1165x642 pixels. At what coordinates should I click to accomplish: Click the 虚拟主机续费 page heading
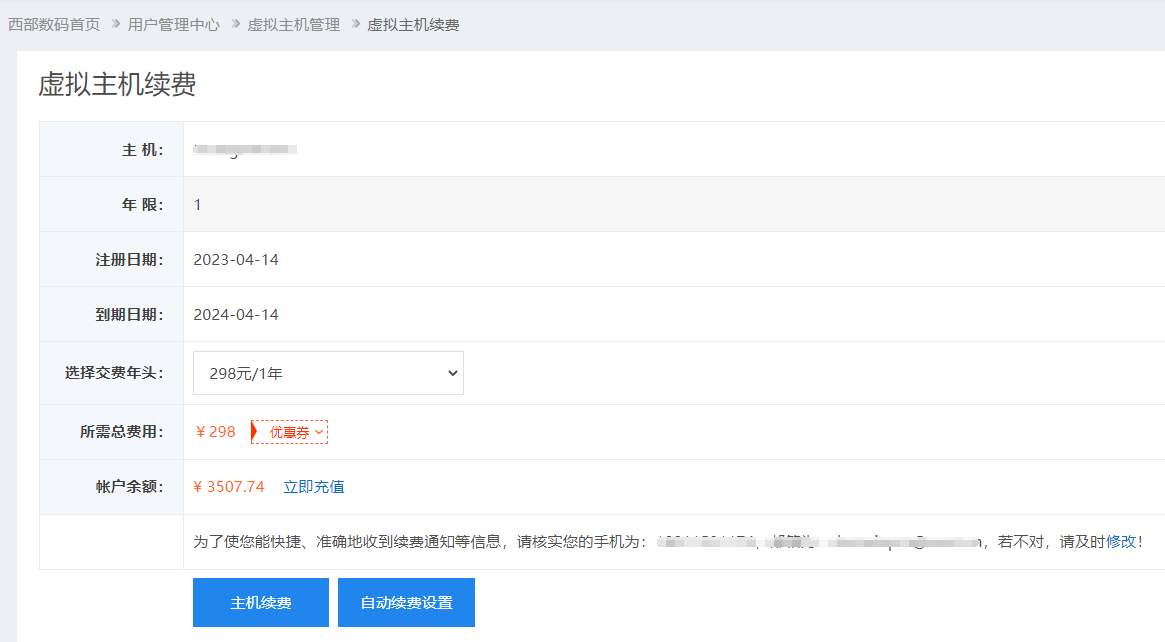[117, 85]
